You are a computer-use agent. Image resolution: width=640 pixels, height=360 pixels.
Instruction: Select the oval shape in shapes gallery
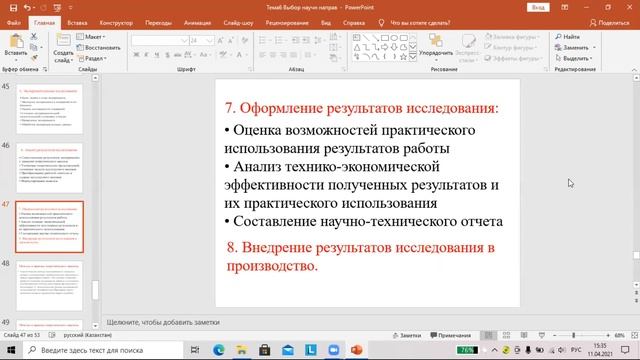click(x=394, y=38)
